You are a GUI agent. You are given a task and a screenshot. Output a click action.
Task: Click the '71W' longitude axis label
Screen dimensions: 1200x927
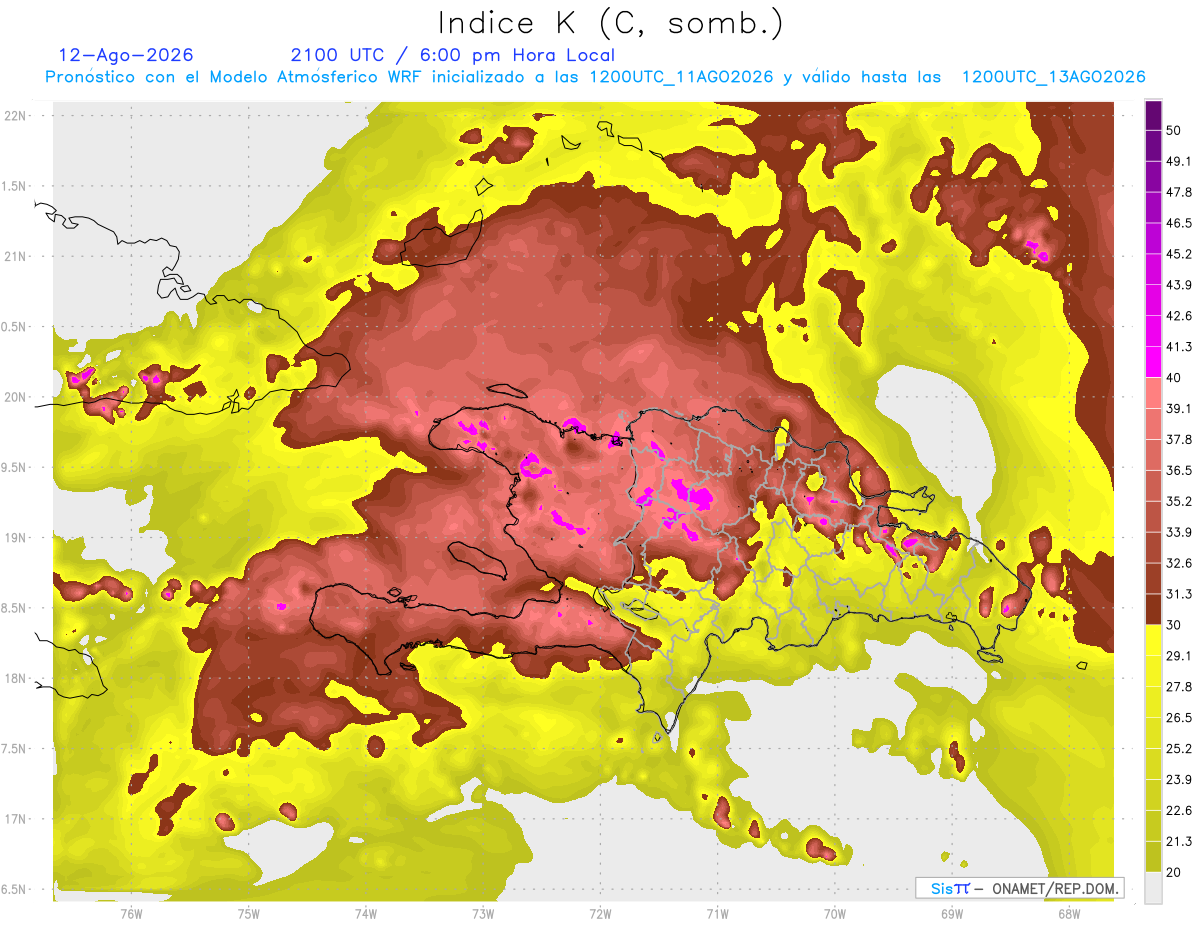pyautogui.click(x=717, y=913)
